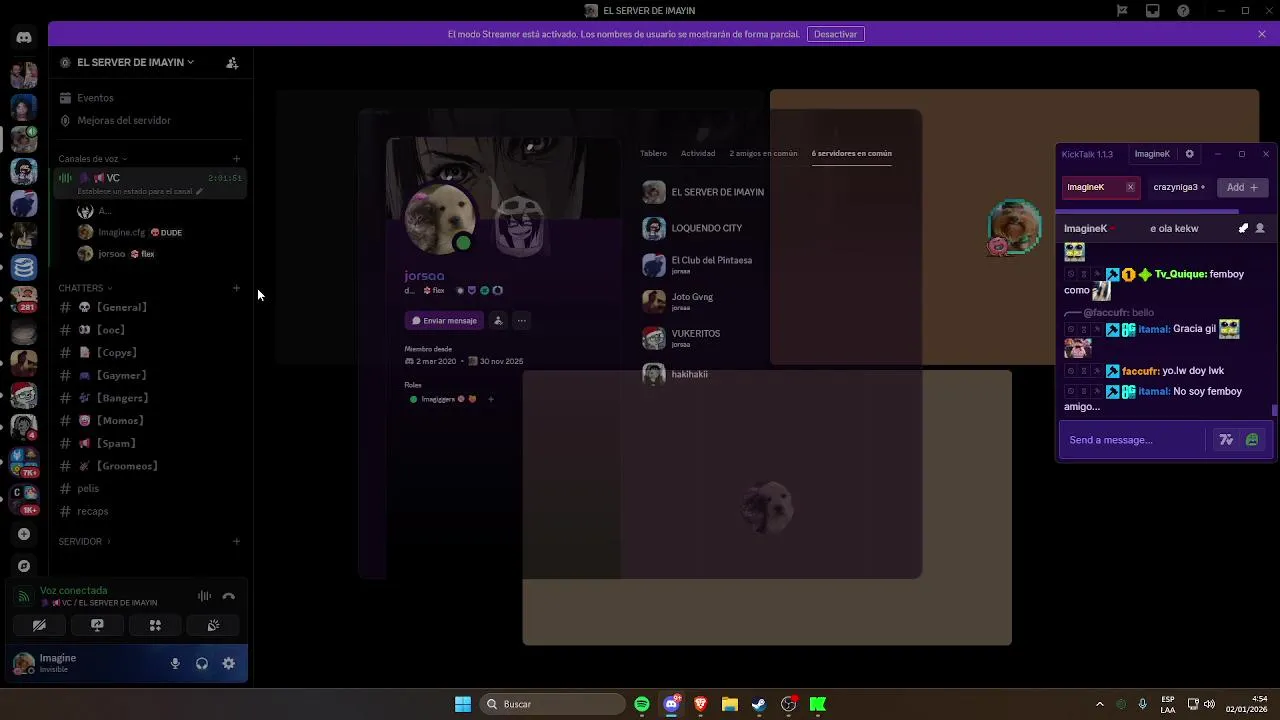Open EL SERVER DE IMAYIN dropdown menu
1280x720 pixels.
point(135,62)
